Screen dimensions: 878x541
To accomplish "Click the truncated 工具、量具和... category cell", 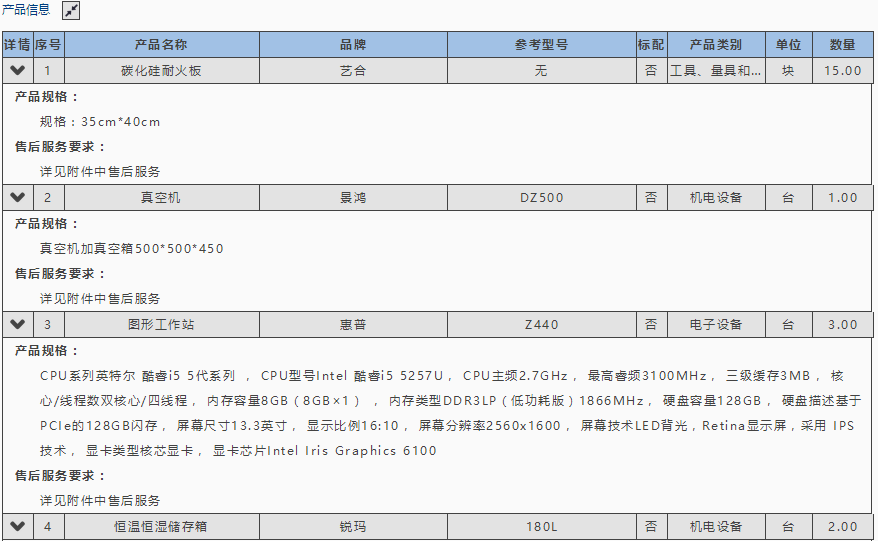I will 716,71.
